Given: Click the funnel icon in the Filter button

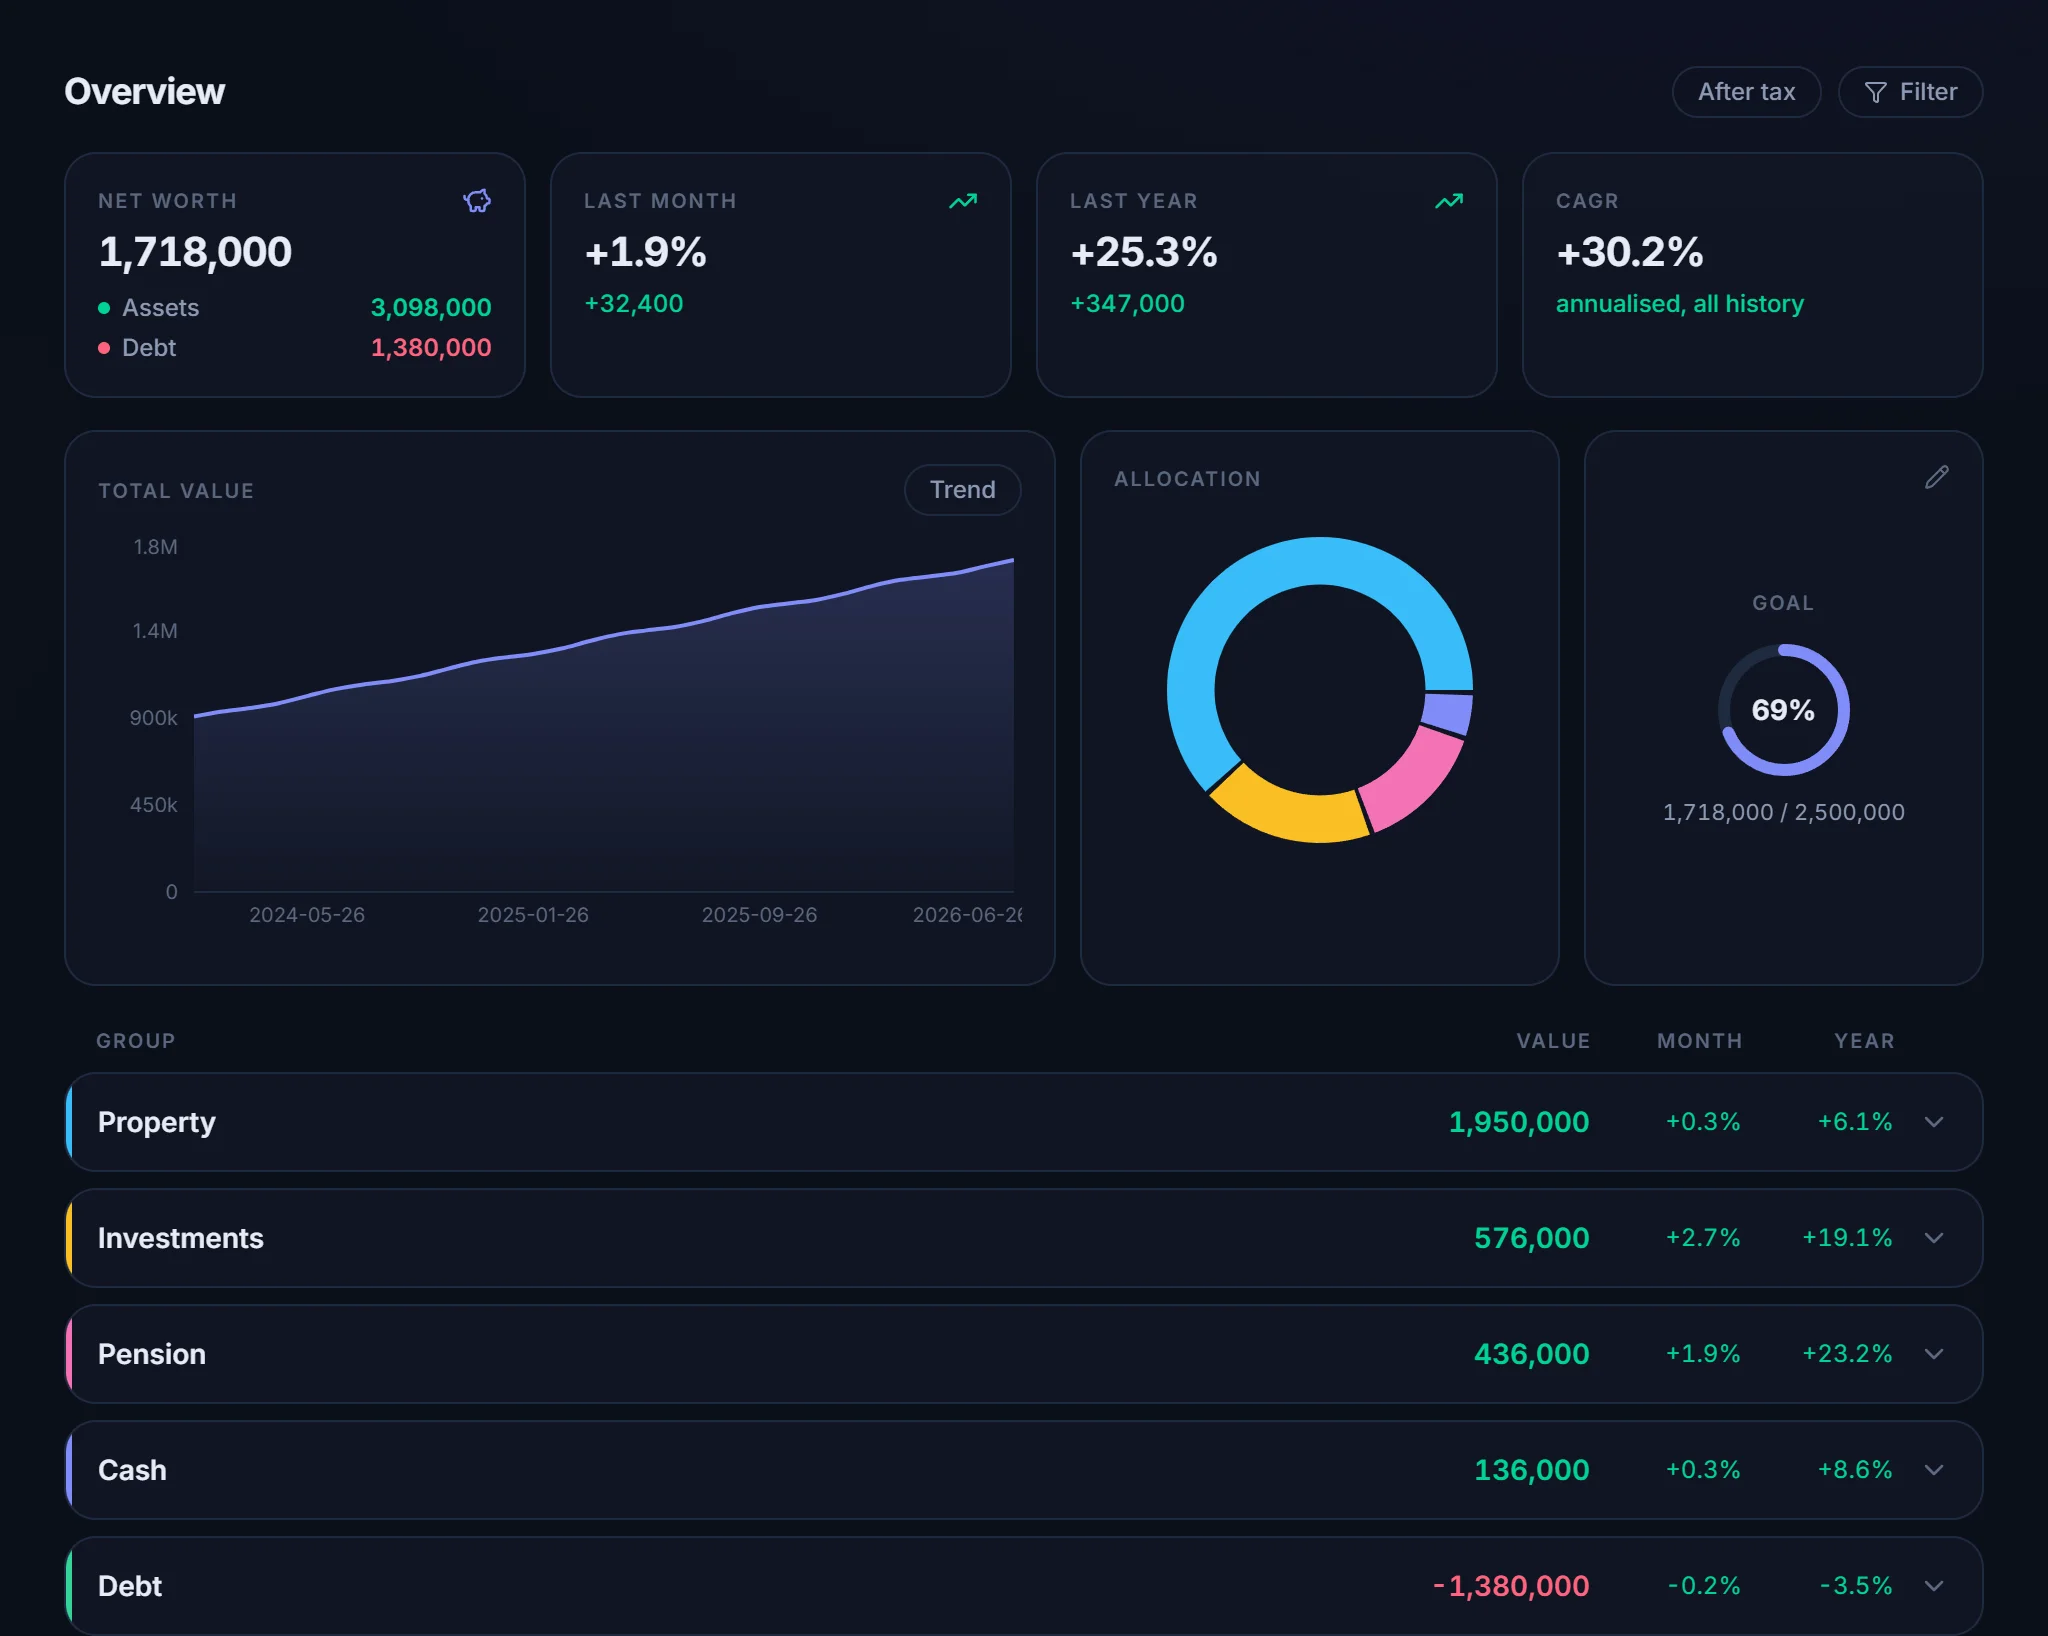Looking at the screenshot, I should tap(1876, 92).
